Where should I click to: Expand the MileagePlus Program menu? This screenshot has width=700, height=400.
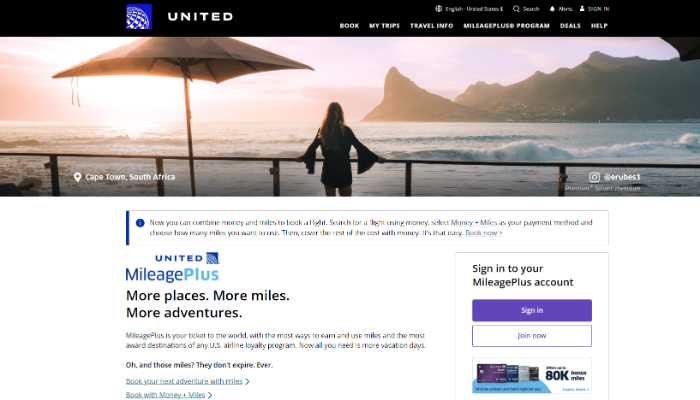(x=506, y=26)
